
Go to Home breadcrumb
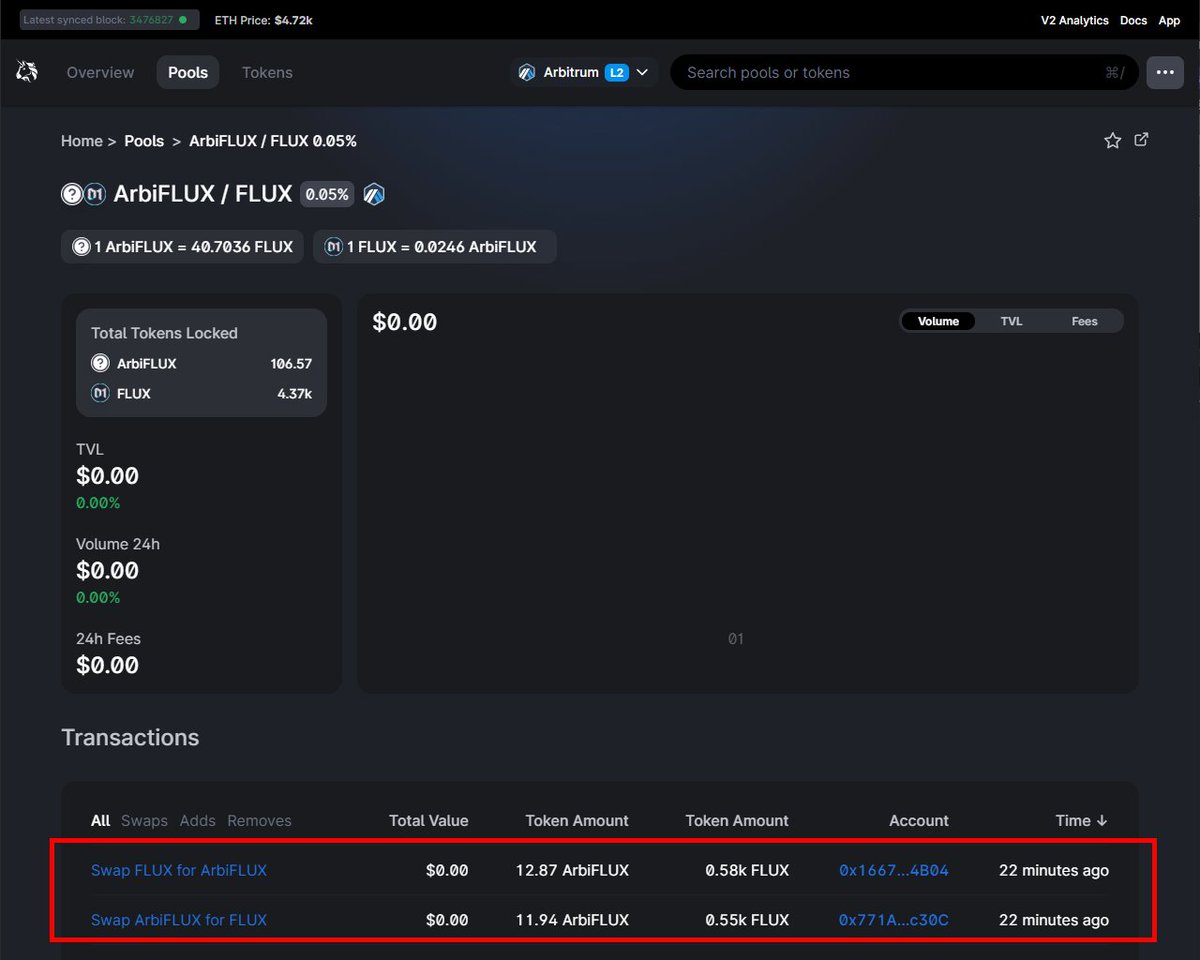[82, 141]
